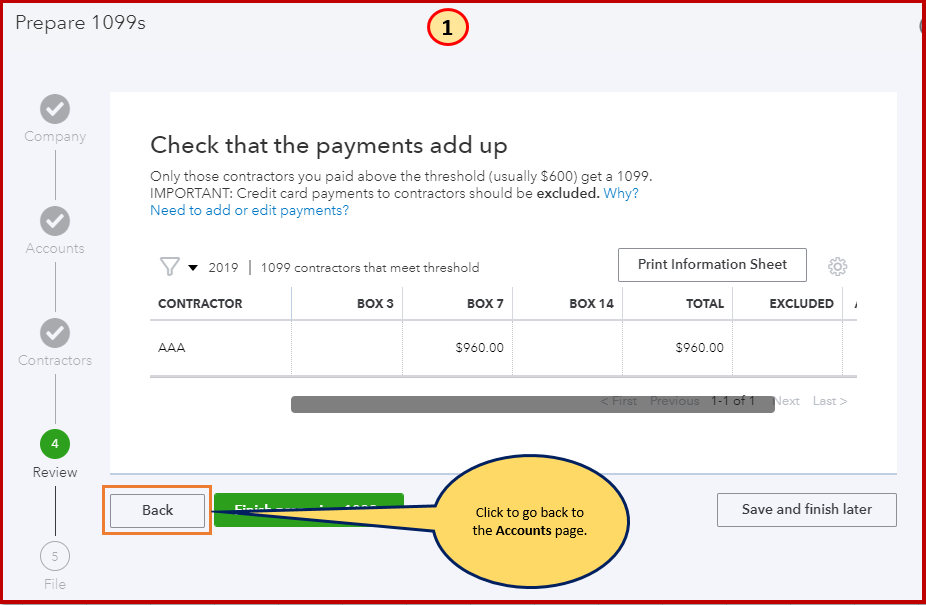Click the $960.00 value under TOTAL
This screenshot has width=926, height=605.
[699, 347]
